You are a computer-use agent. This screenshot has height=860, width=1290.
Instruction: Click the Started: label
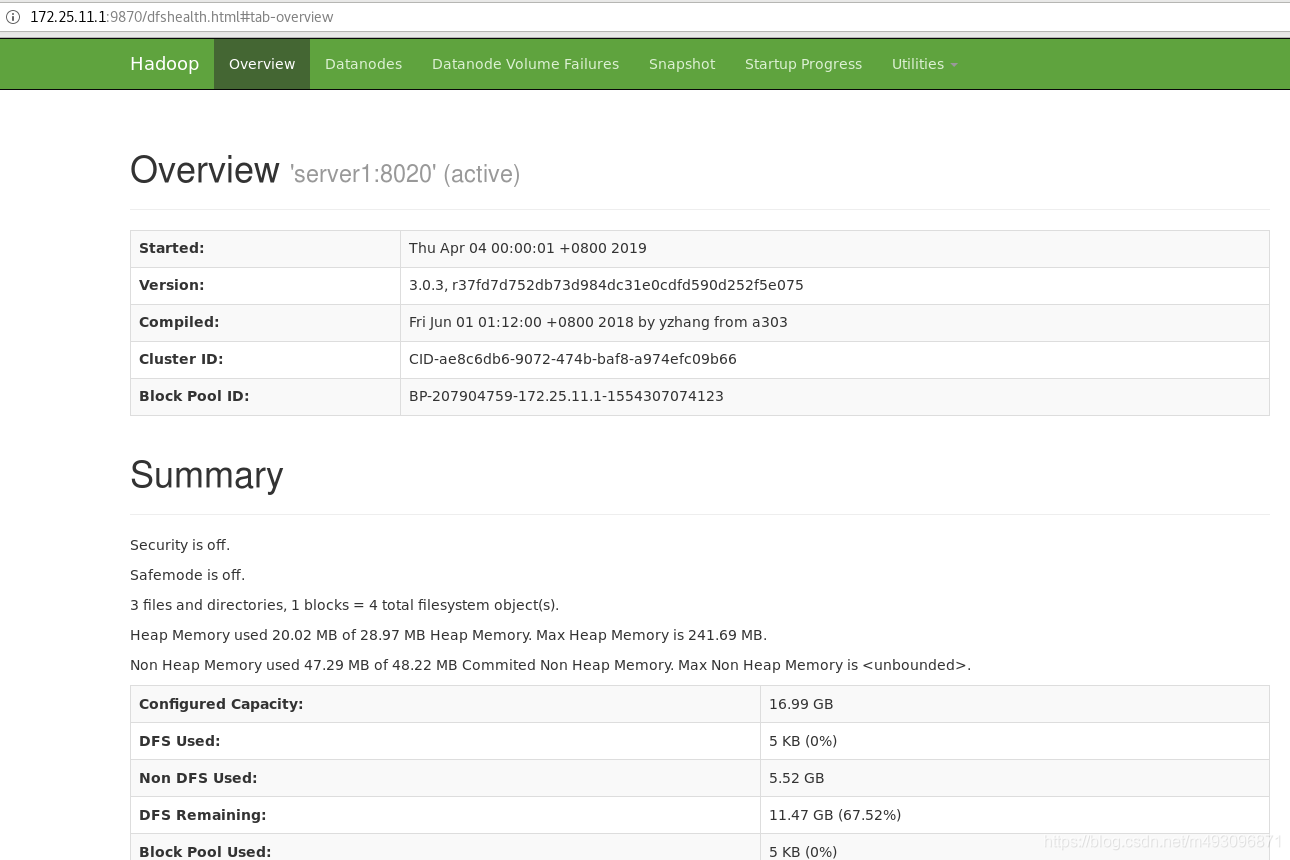(x=171, y=248)
